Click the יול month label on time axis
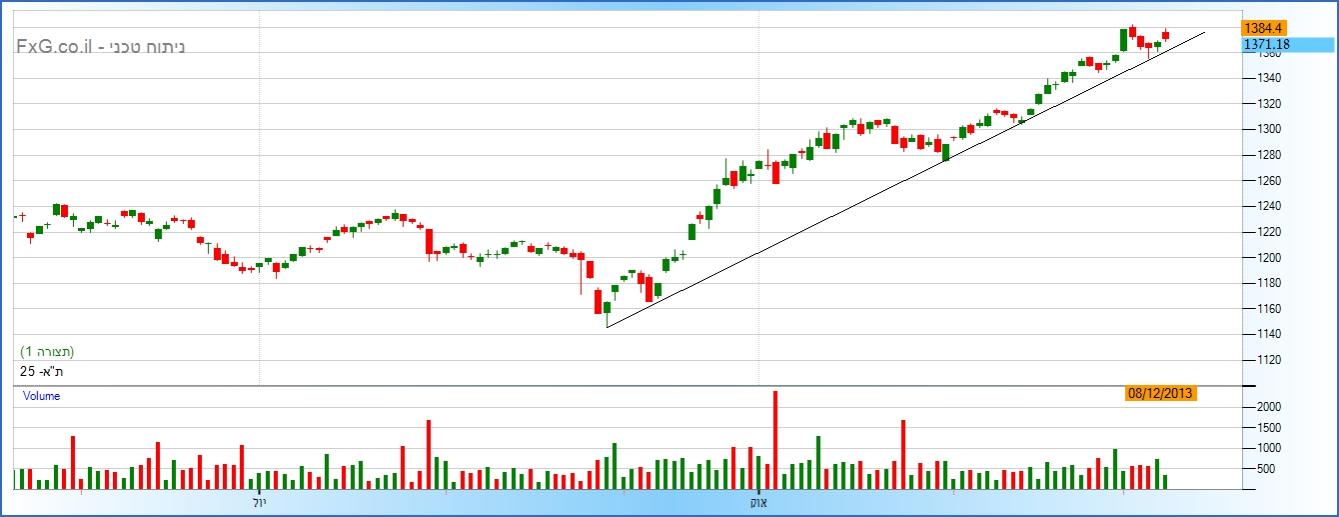 click(261, 502)
